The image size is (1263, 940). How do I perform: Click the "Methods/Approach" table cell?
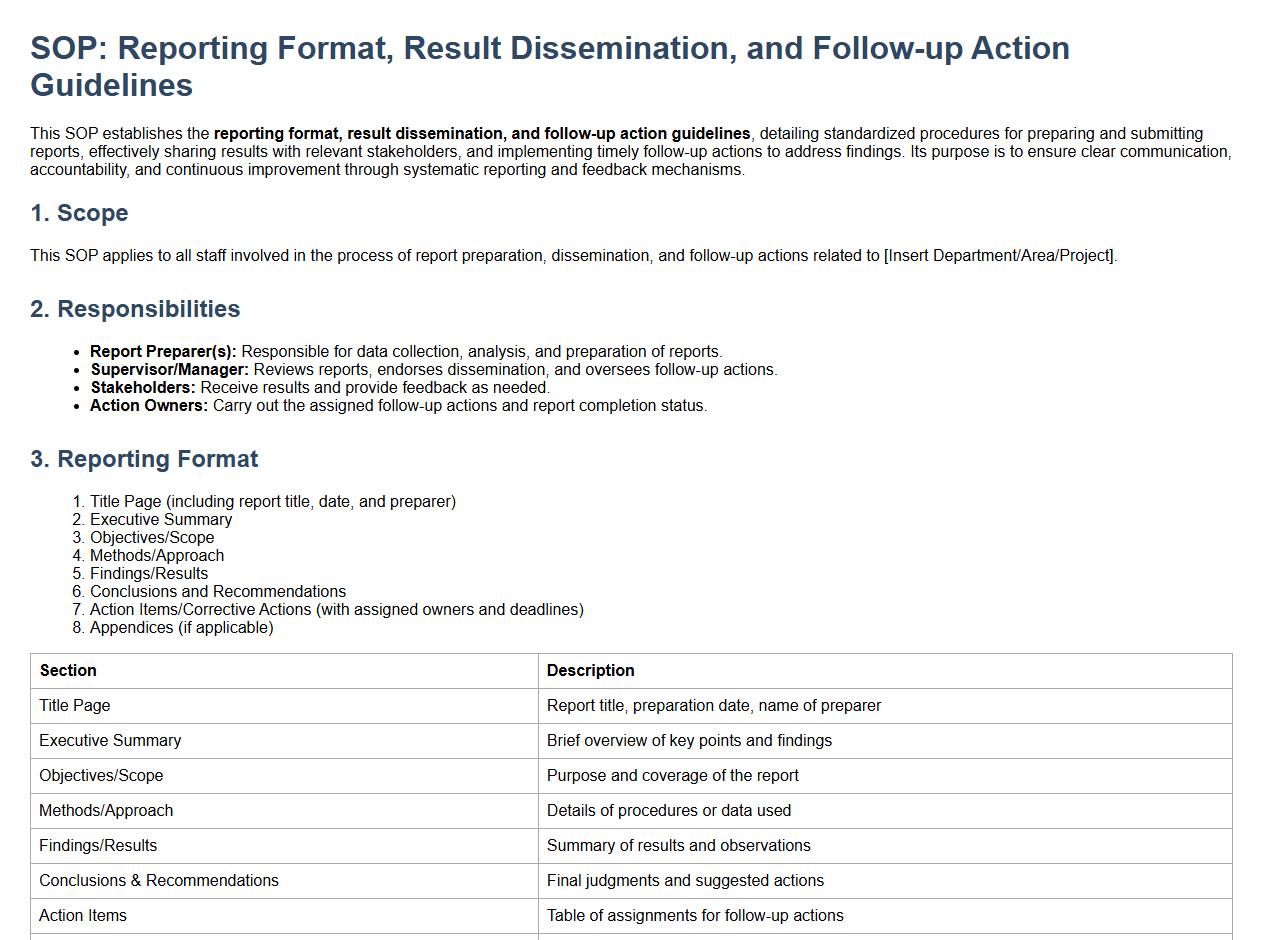coord(106,811)
